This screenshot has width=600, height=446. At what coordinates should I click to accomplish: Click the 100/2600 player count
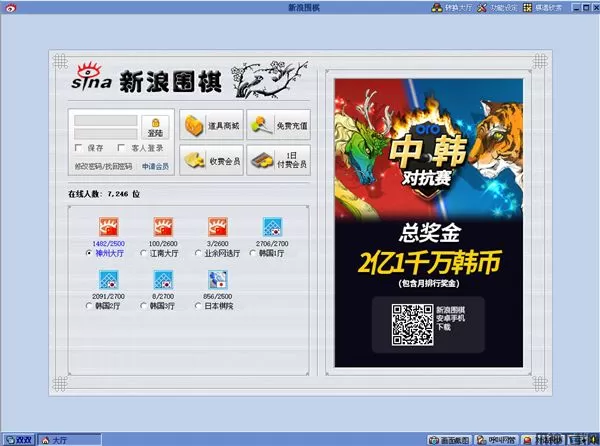[163, 244]
